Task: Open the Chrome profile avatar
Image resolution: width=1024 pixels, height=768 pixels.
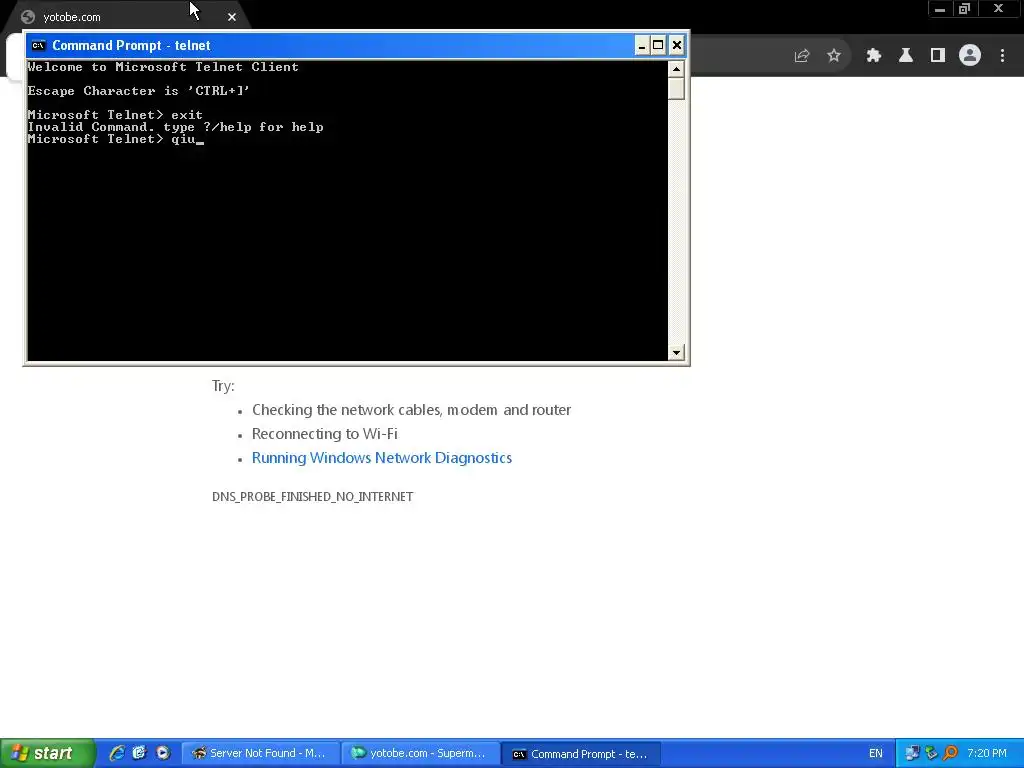Action: (x=970, y=56)
